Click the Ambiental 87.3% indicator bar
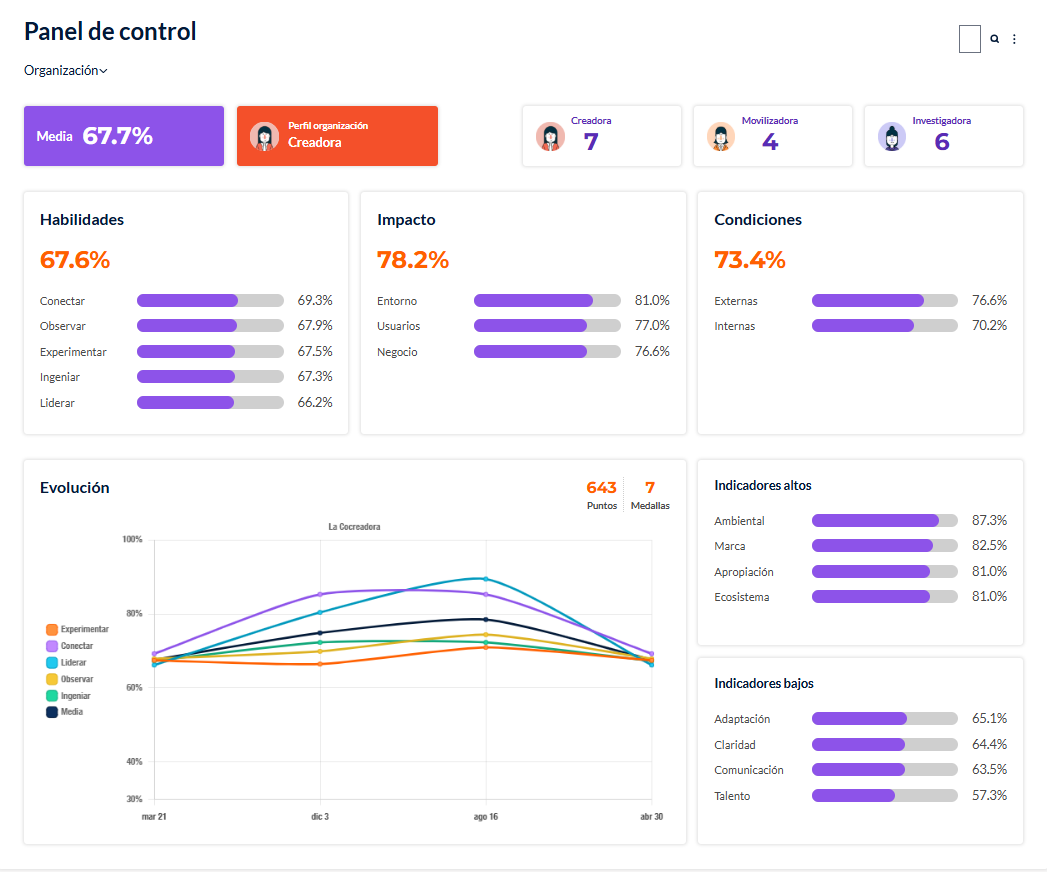This screenshot has height=872, width=1047. click(x=885, y=520)
